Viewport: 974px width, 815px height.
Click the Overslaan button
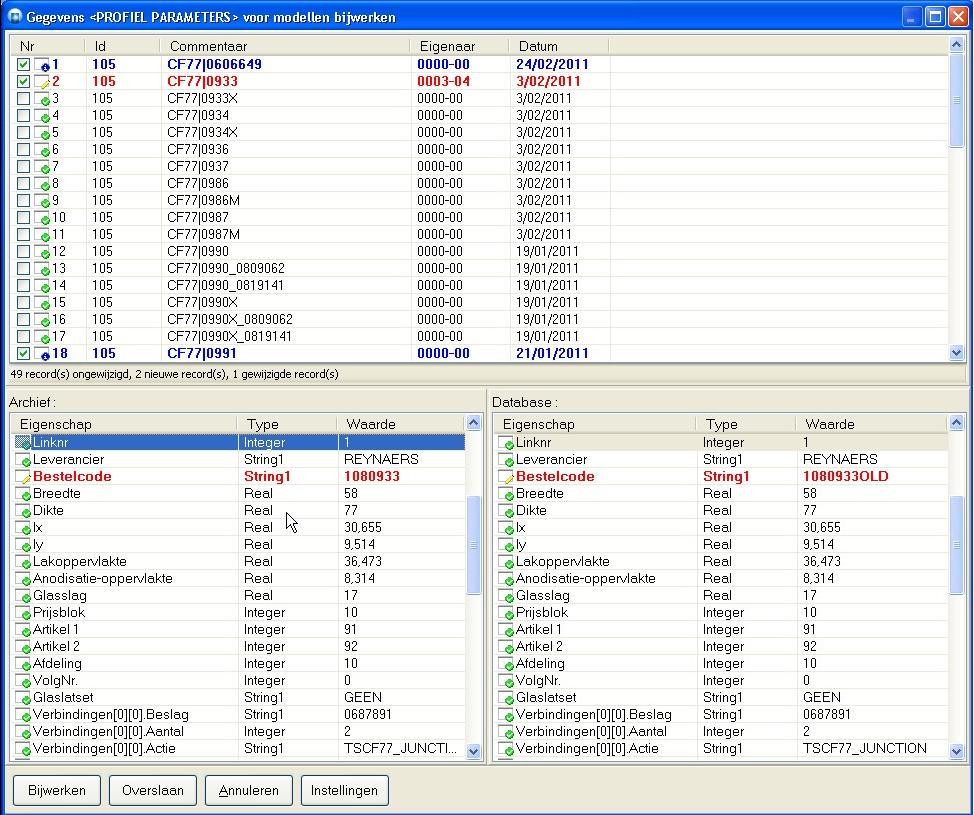pos(153,790)
